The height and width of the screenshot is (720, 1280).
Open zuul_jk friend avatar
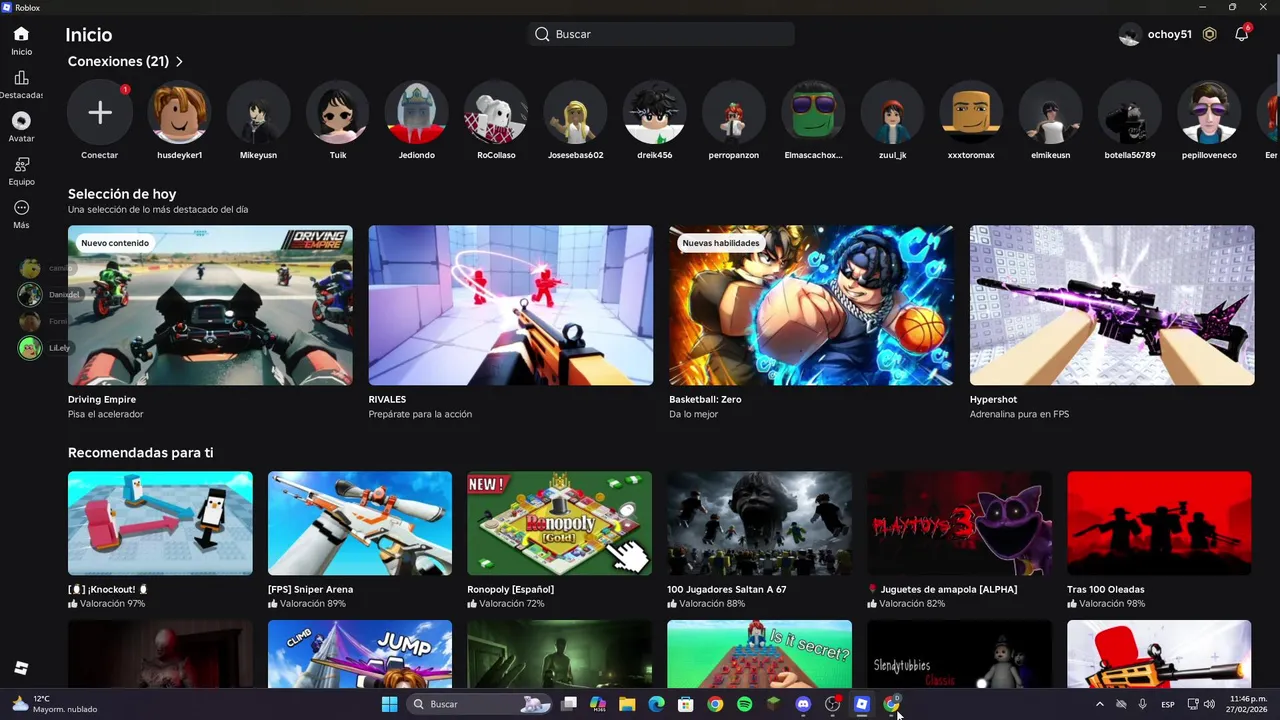[893, 113]
